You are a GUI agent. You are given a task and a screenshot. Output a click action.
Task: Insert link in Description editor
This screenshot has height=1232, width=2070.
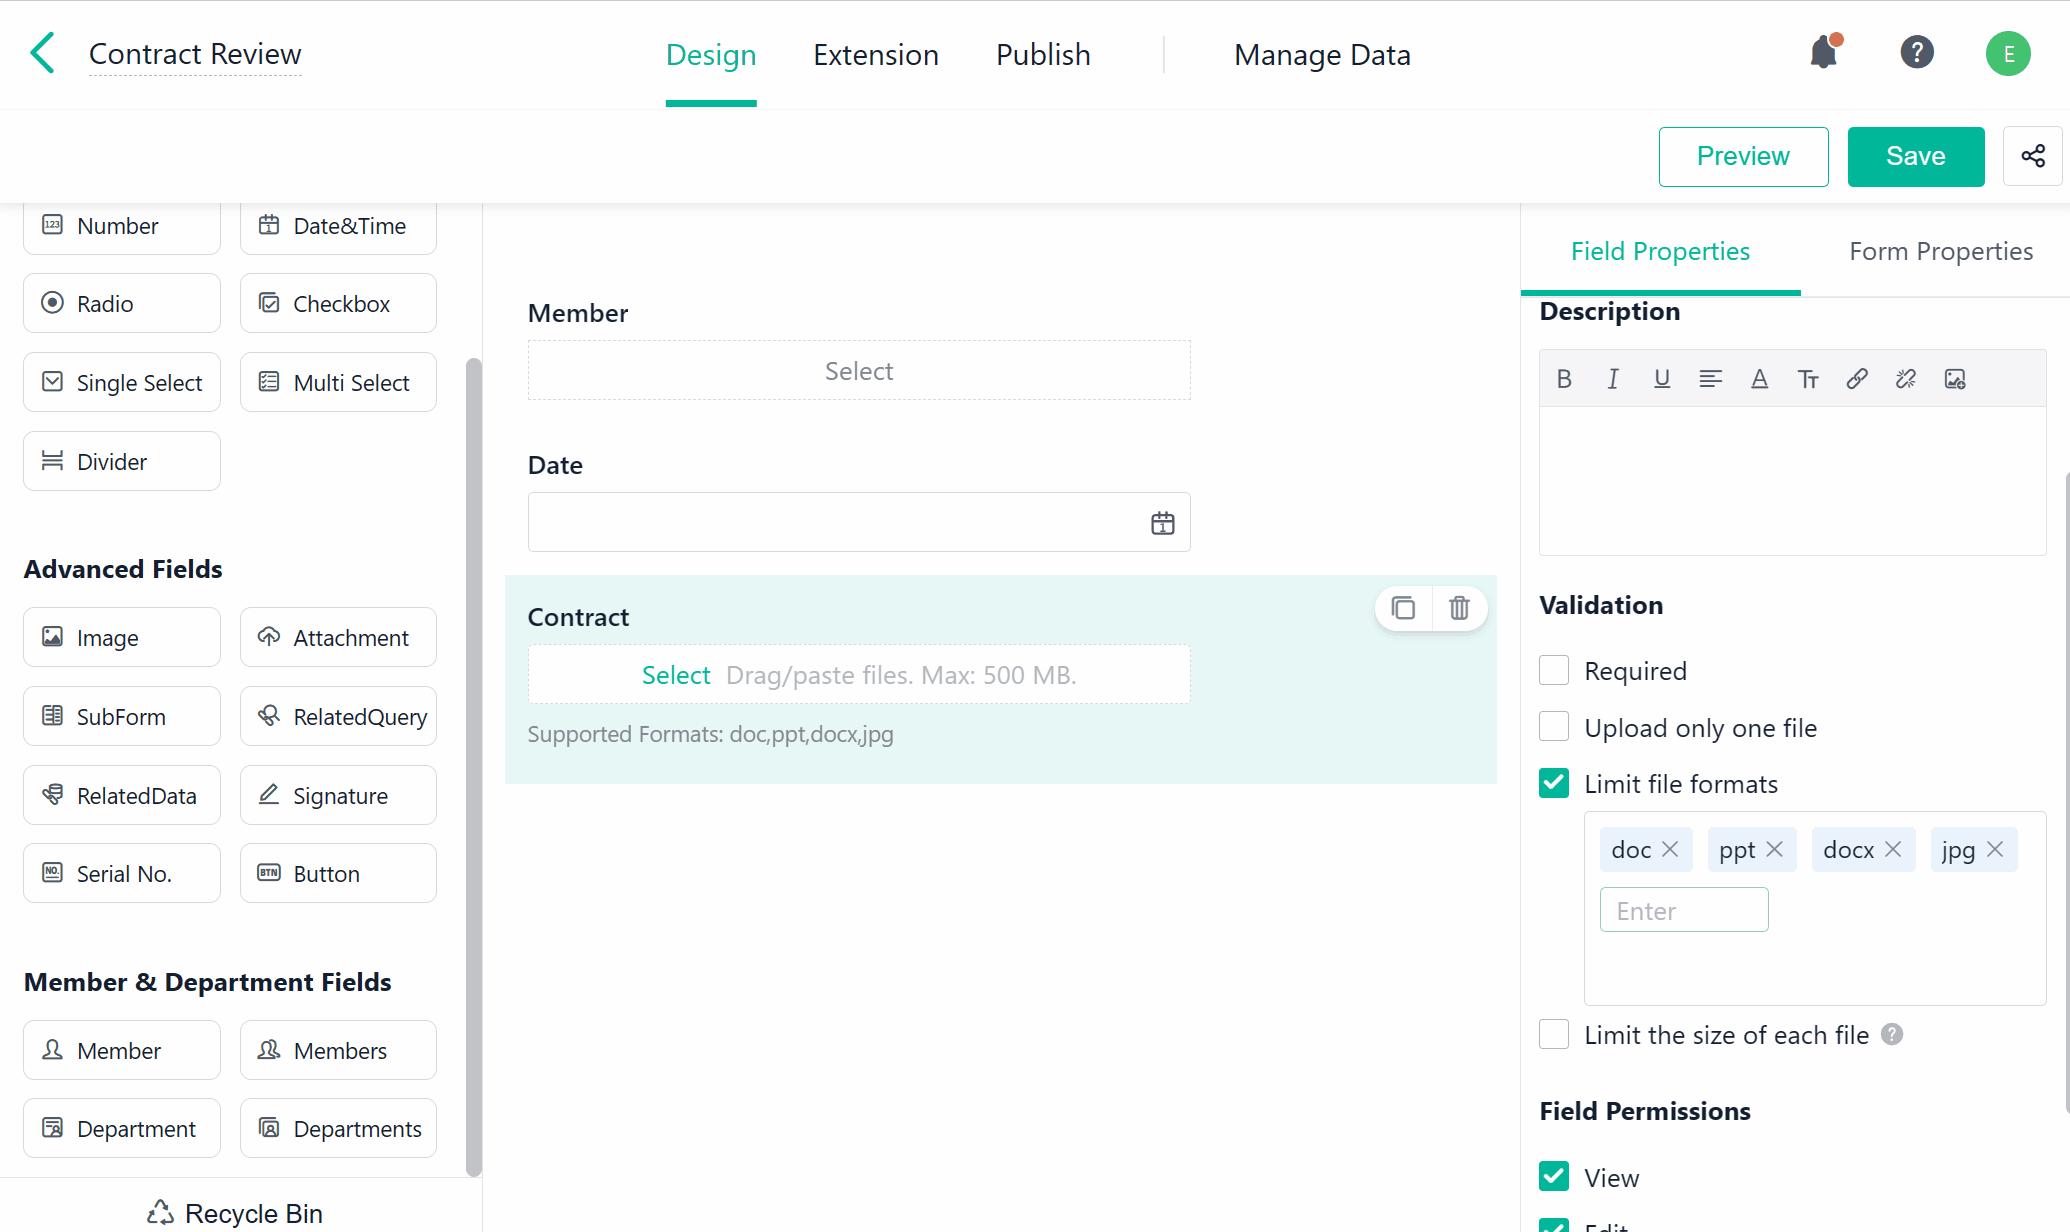1857,379
